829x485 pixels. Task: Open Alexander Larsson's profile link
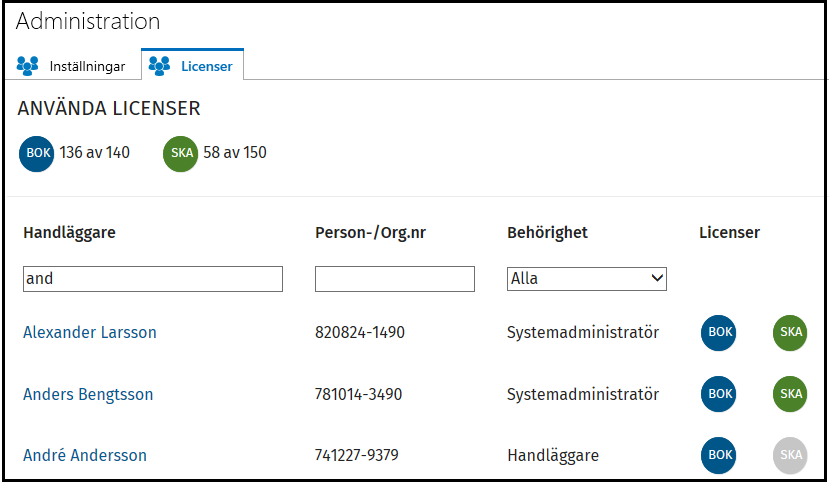click(x=90, y=333)
